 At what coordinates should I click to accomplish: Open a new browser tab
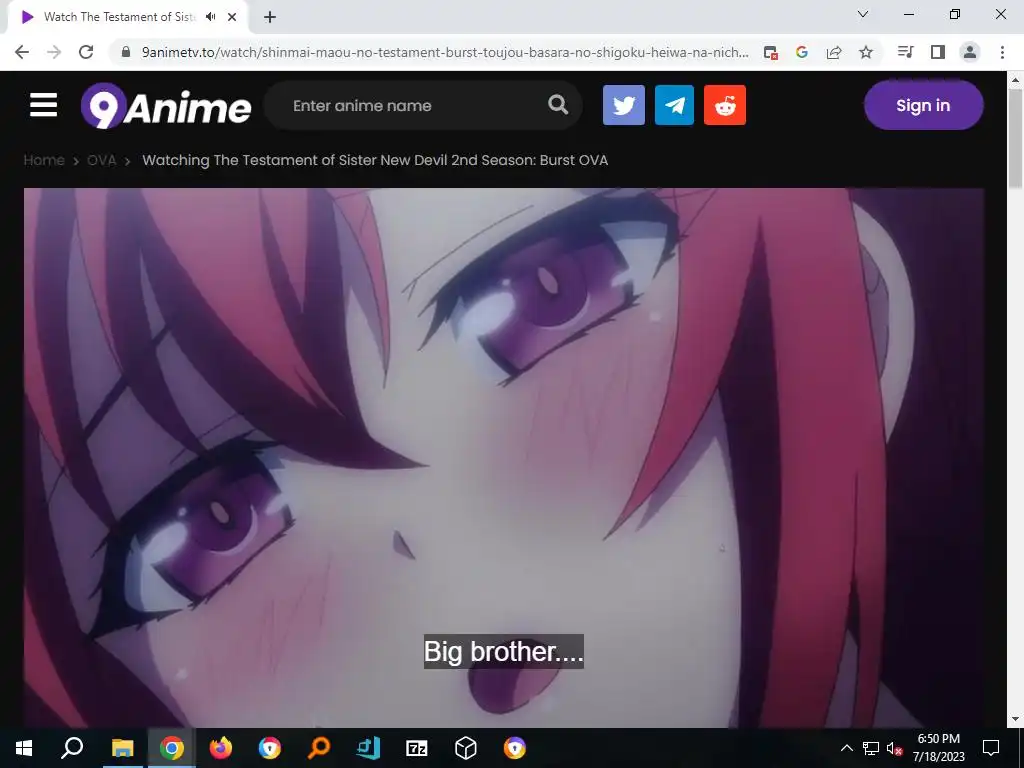(x=270, y=17)
